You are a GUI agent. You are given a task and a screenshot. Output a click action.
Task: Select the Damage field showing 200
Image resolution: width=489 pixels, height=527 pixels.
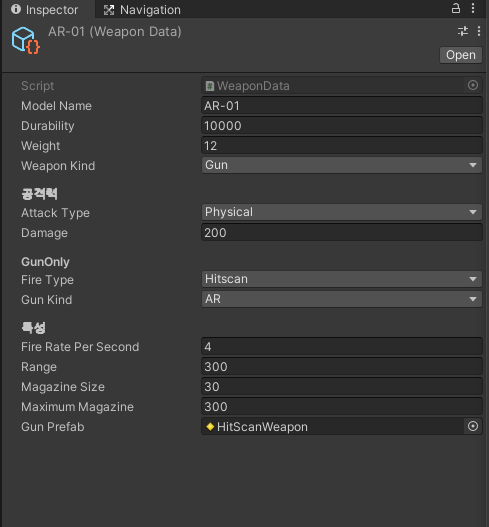[342, 233]
